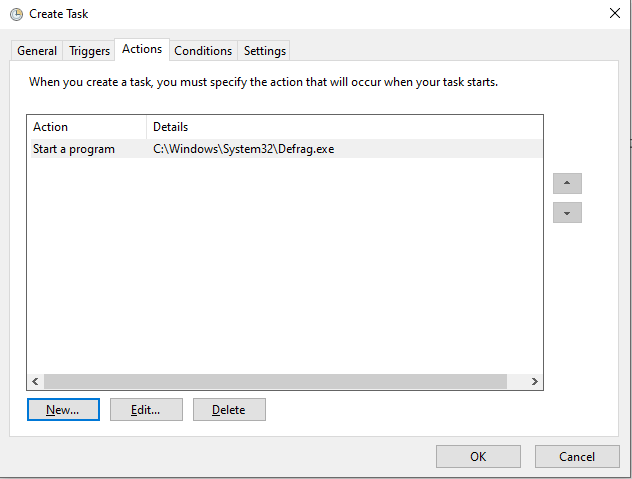The width and height of the screenshot is (632, 479).
Task: Click the Action column header
Action: tap(86, 127)
